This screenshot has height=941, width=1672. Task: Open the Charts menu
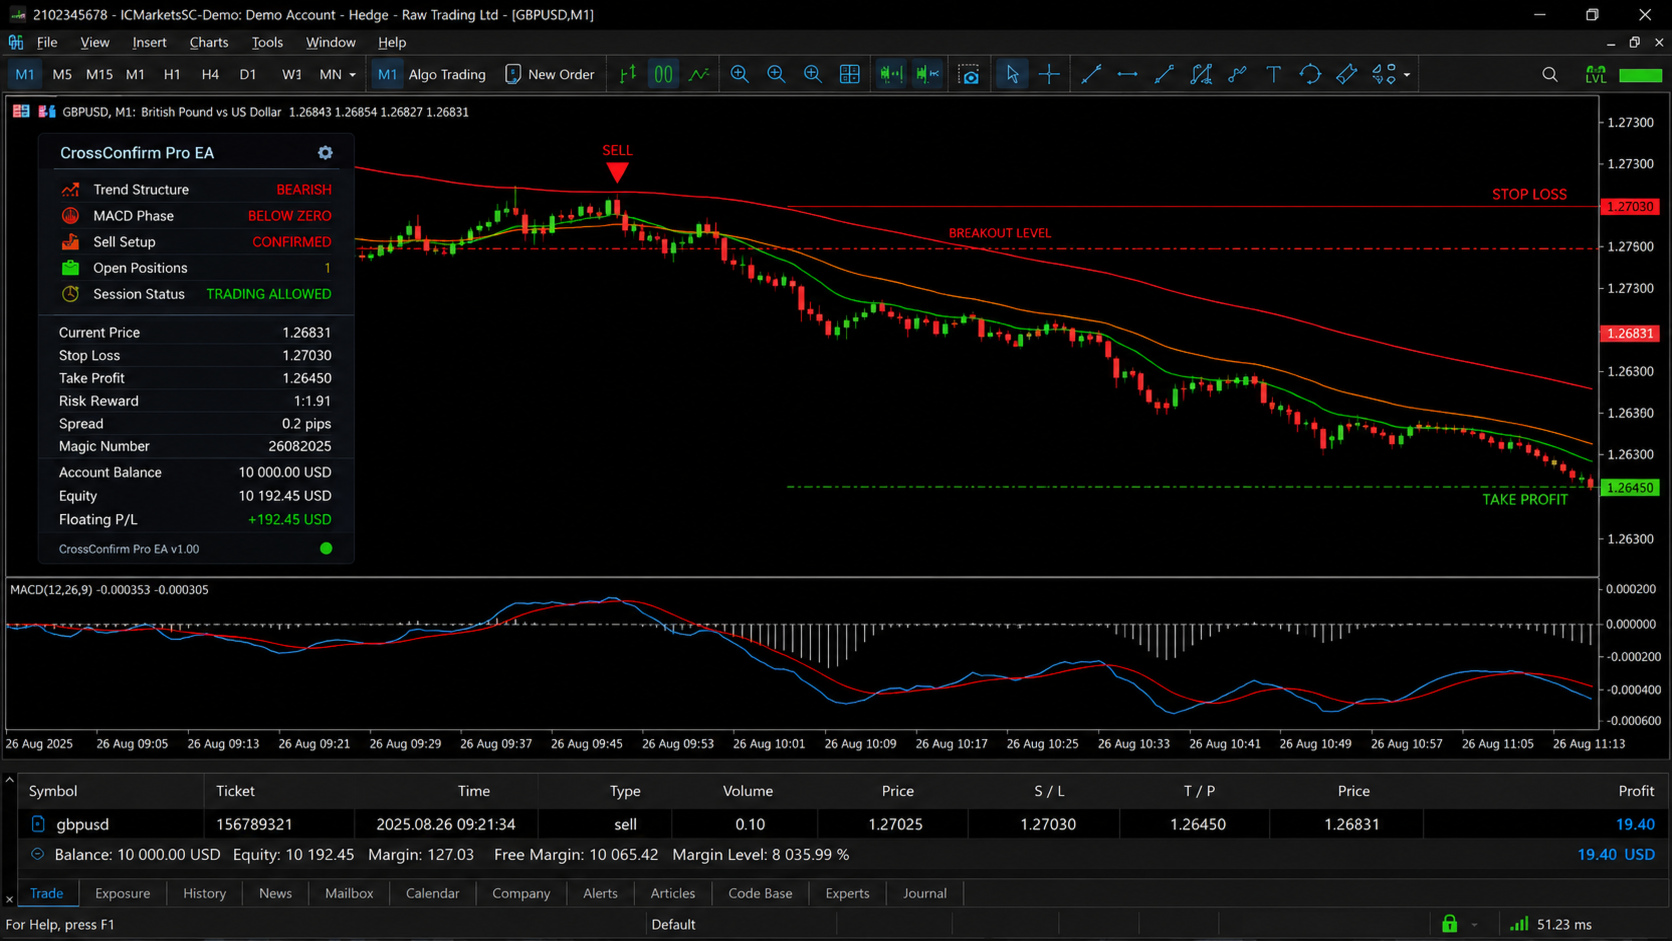coord(208,42)
